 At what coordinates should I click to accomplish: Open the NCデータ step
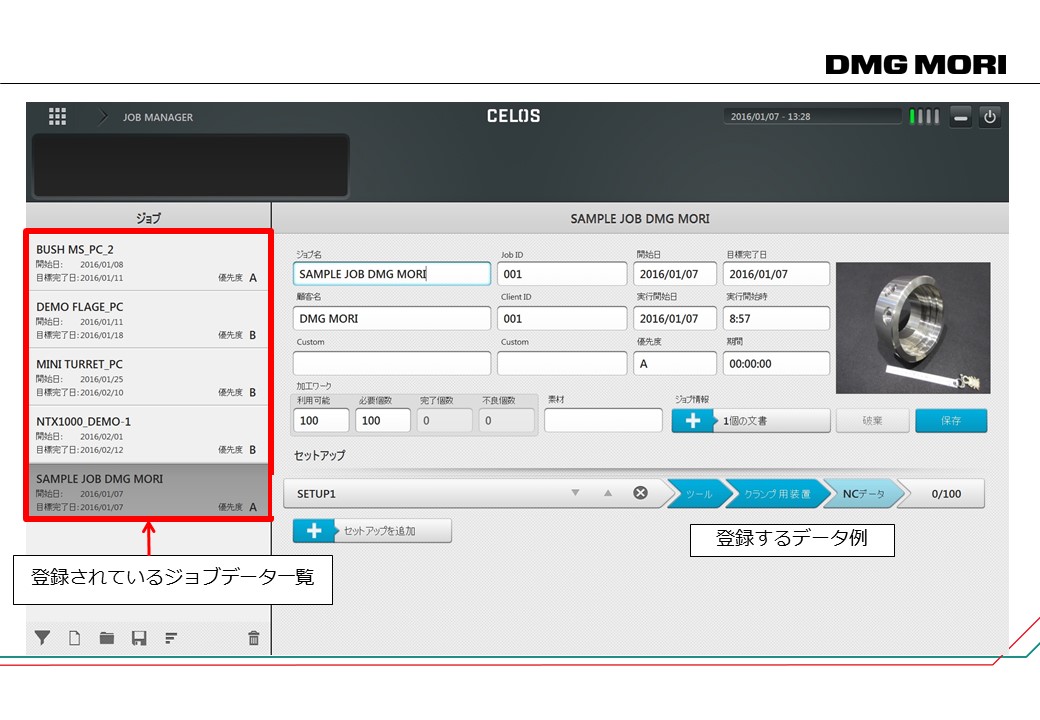(x=864, y=494)
